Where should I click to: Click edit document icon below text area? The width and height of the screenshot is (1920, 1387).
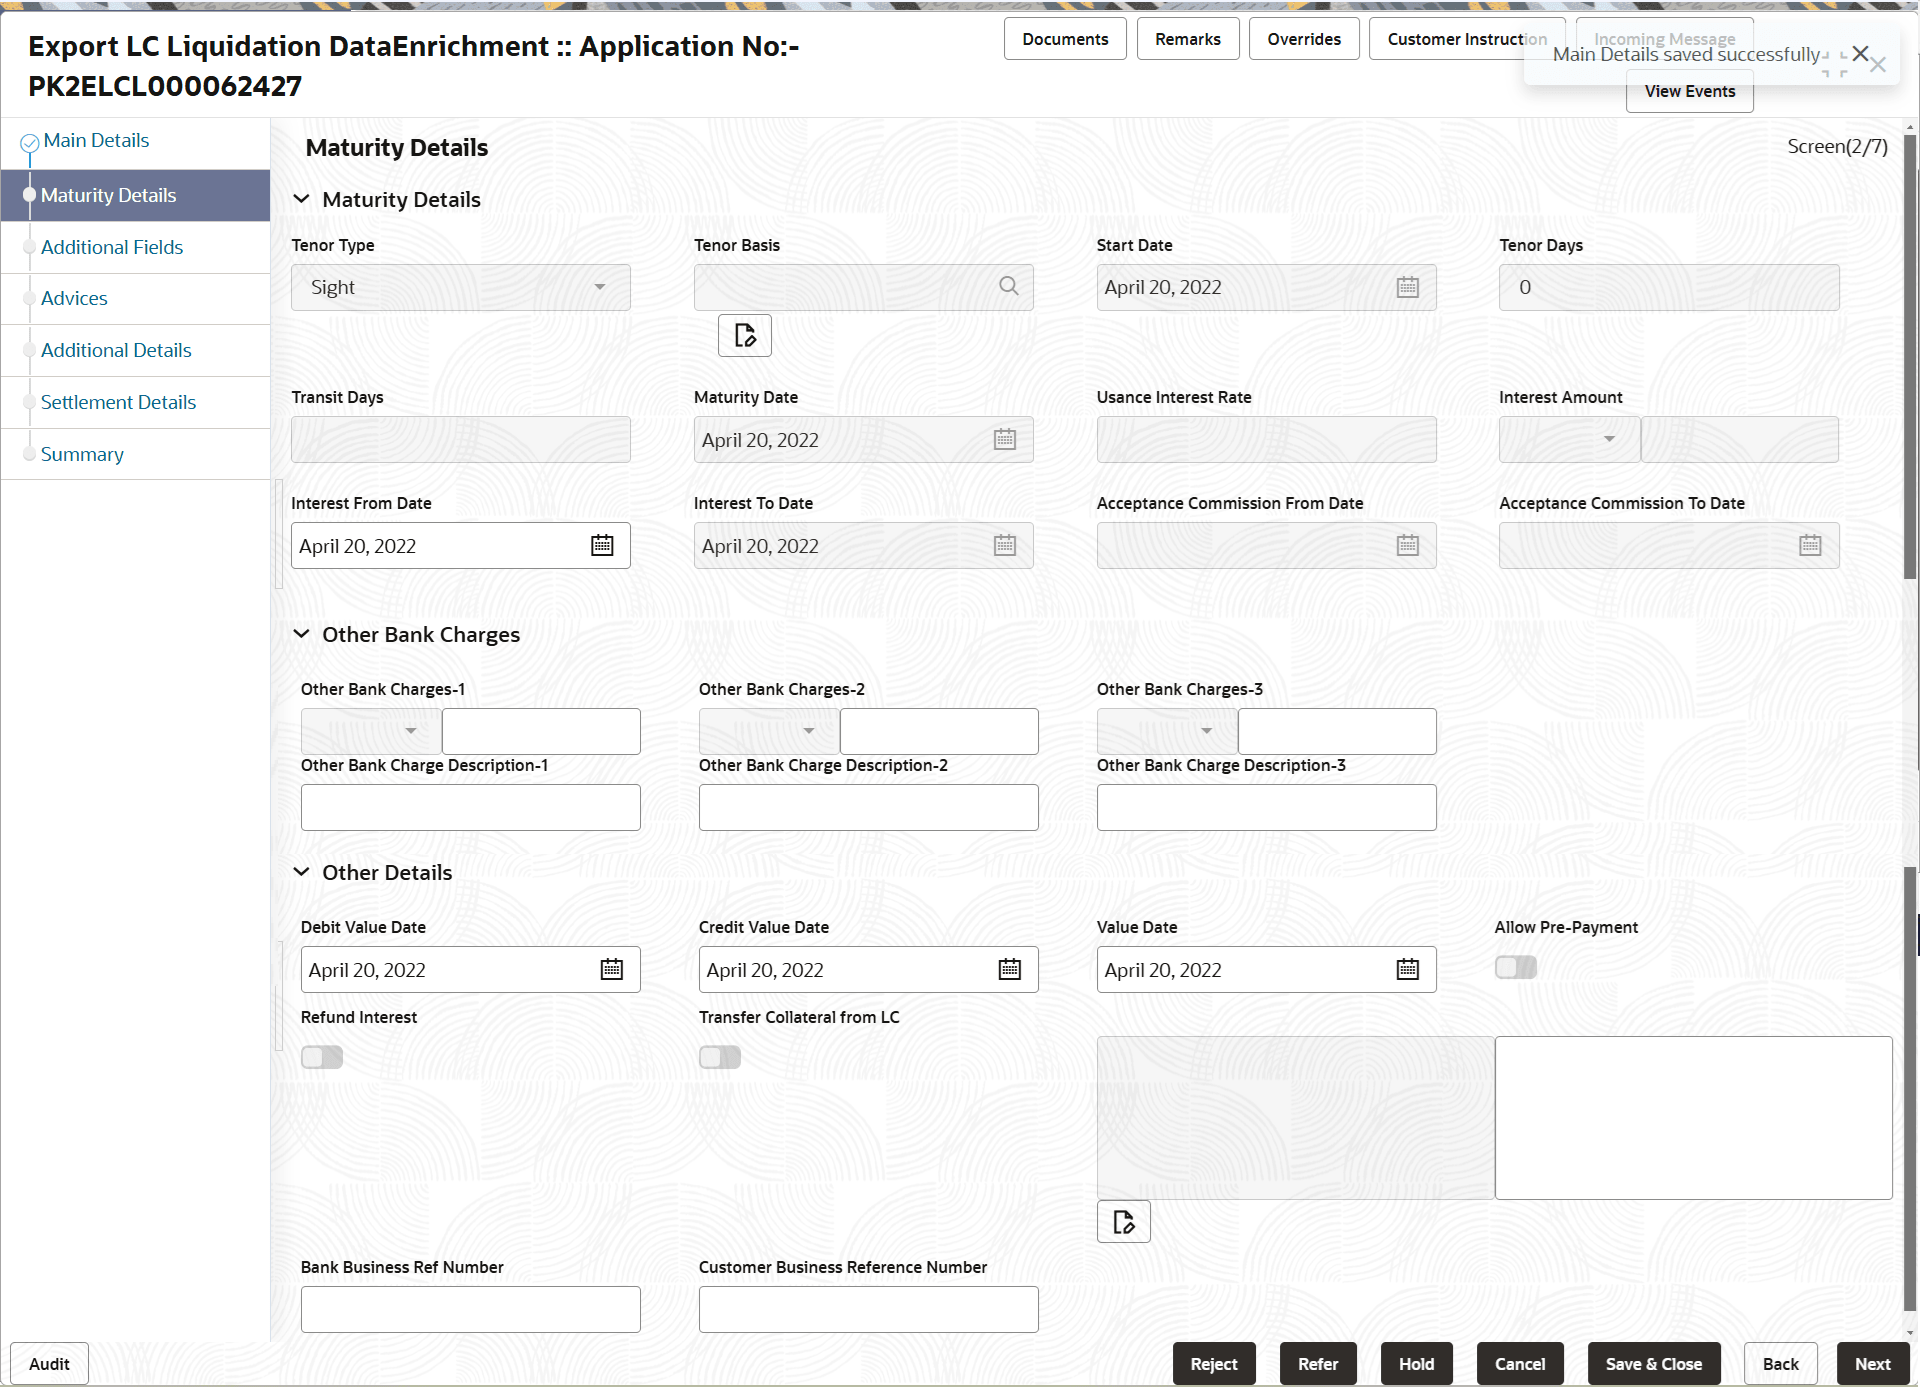click(x=1123, y=1222)
